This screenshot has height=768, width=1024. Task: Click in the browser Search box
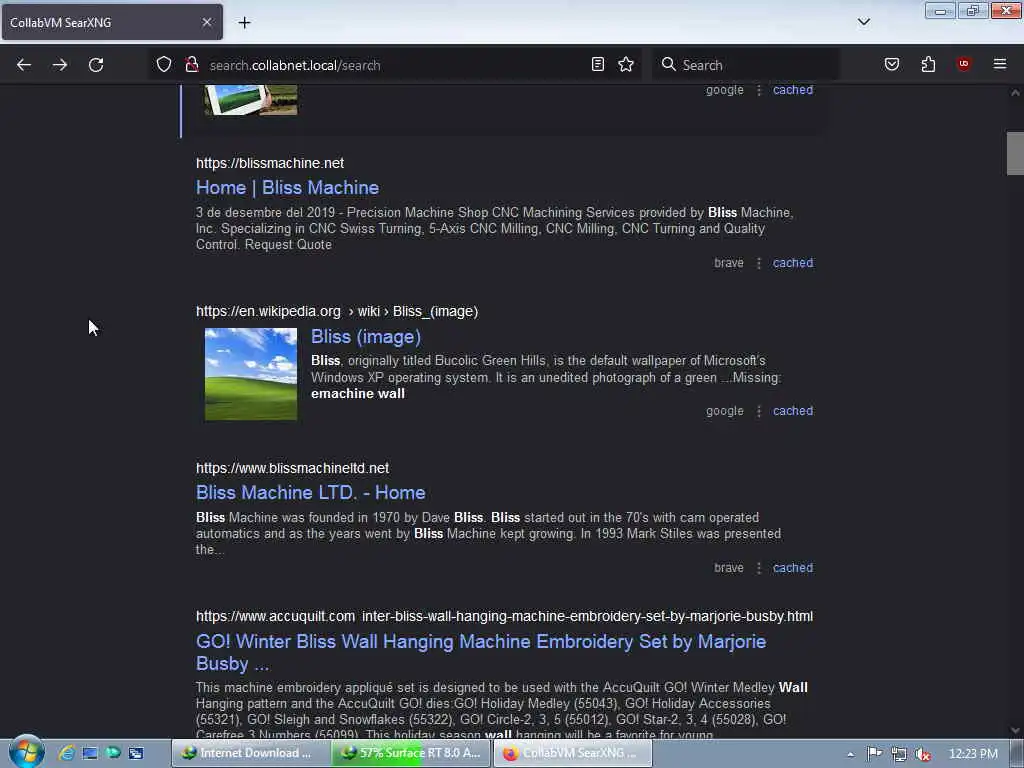click(746, 65)
